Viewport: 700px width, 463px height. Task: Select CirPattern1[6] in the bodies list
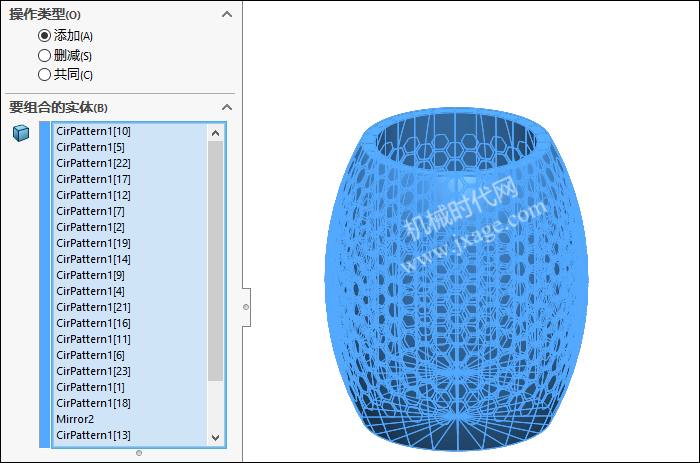(130, 355)
